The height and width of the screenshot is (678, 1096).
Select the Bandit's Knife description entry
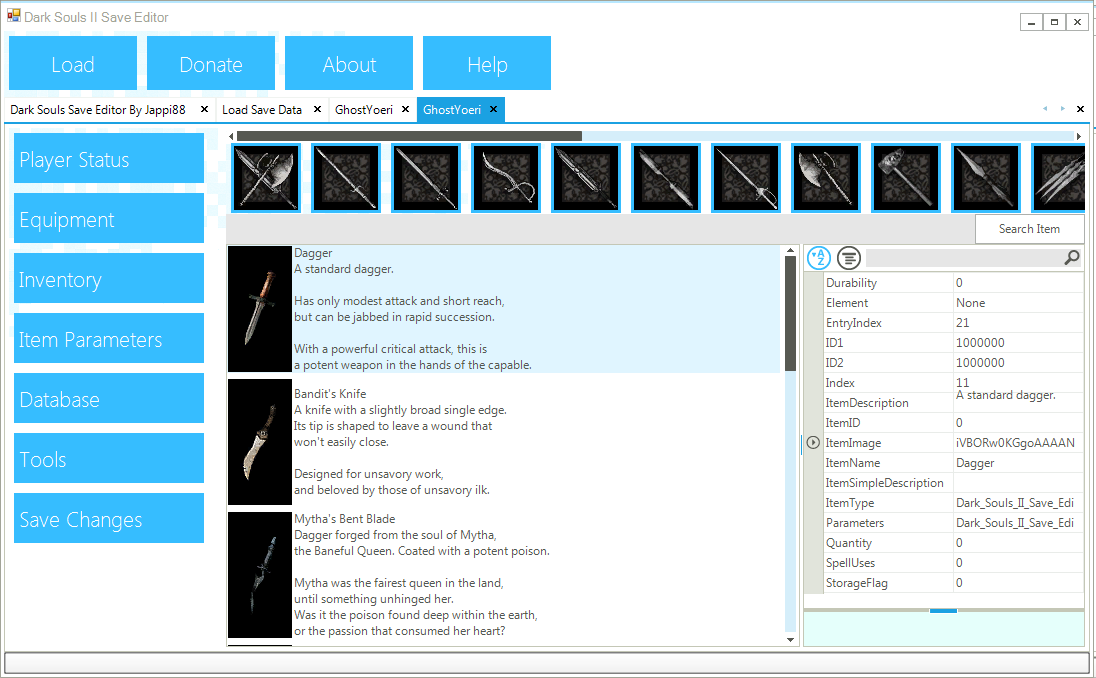pos(503,442)
